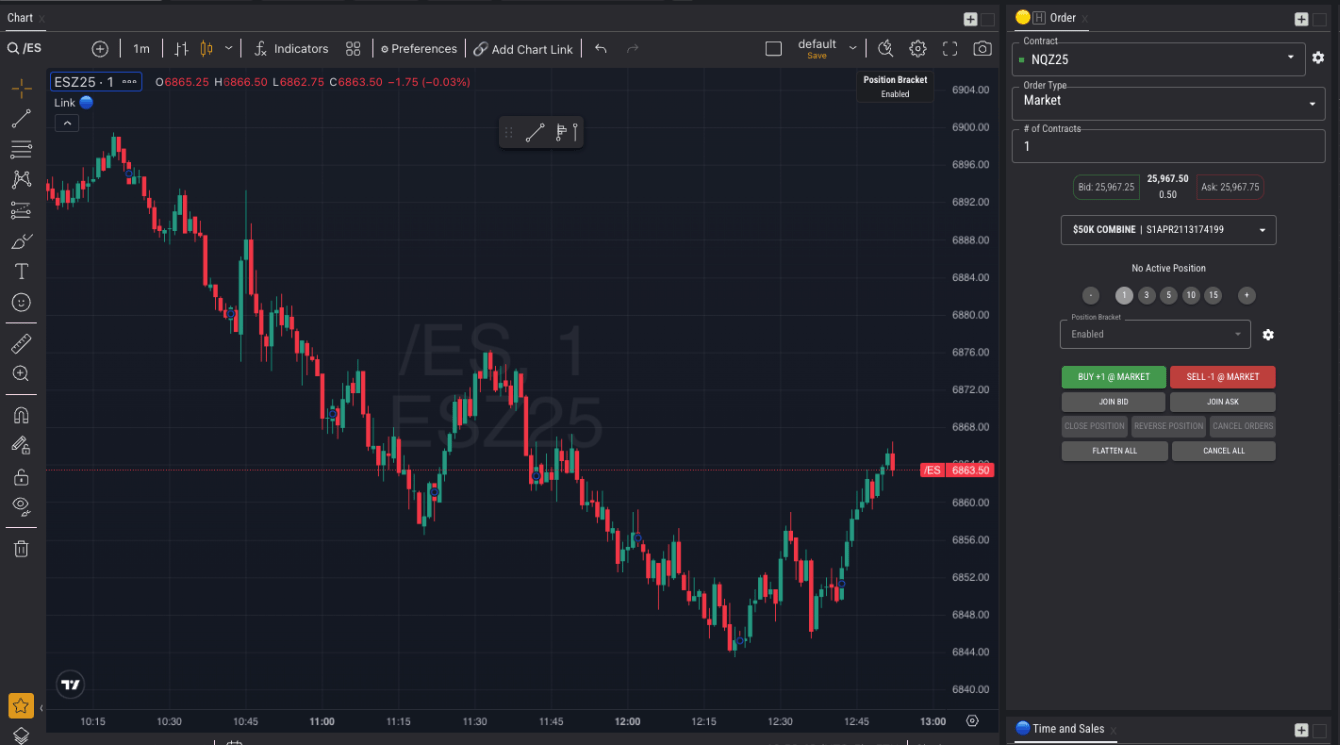The height and width of the screenshot is (745, 1340).
Task: Activate the zoom in tool
Action: click(21, 374)
